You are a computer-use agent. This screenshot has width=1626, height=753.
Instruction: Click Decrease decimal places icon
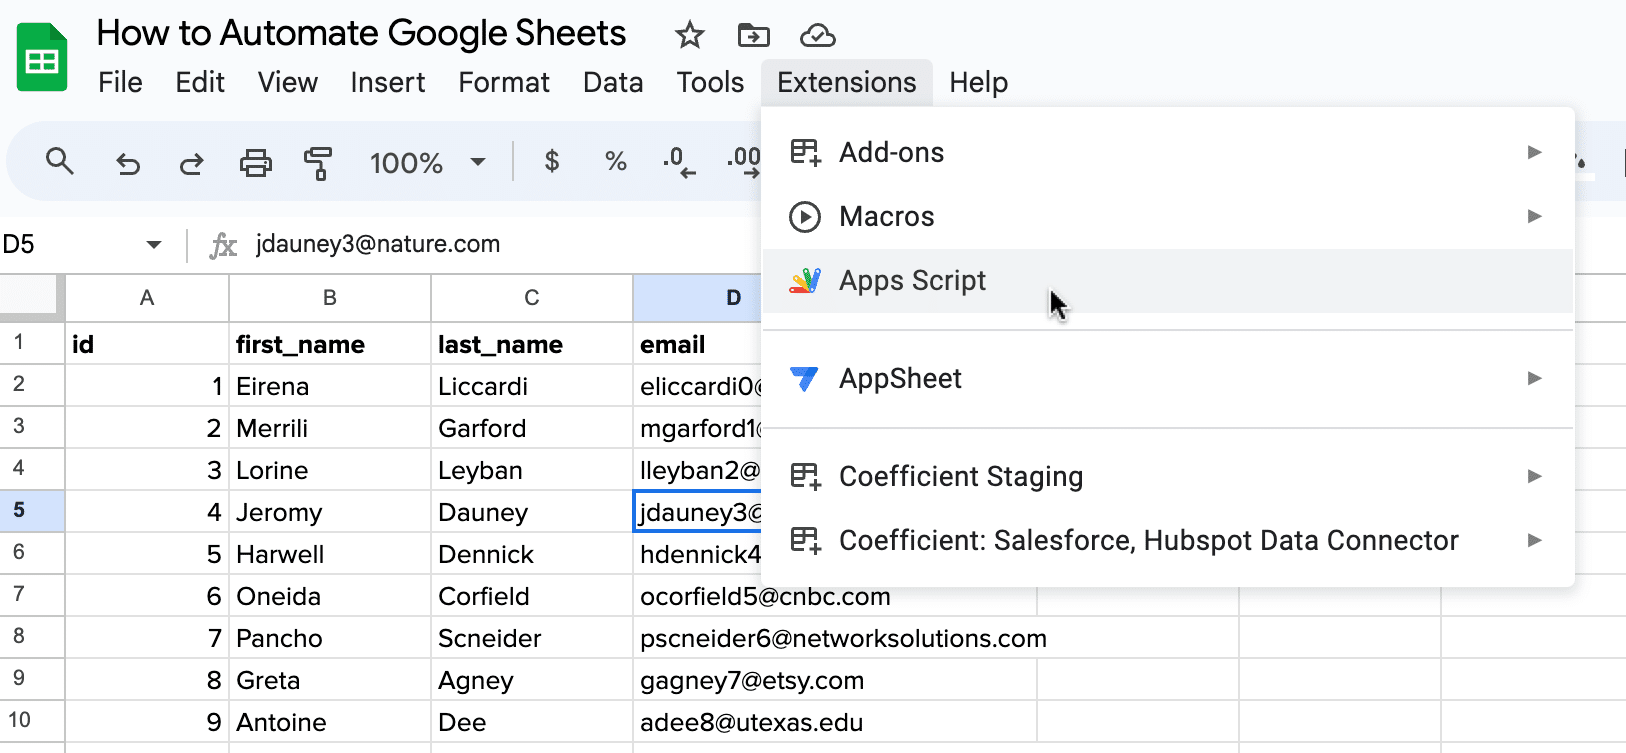pyautogui.click(x=679, y=162)
